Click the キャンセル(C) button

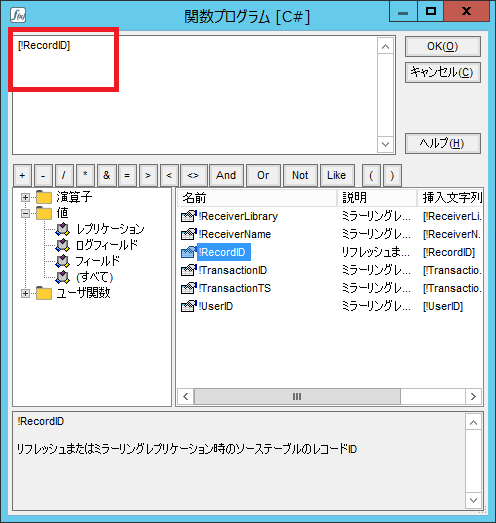coord(443,72)
